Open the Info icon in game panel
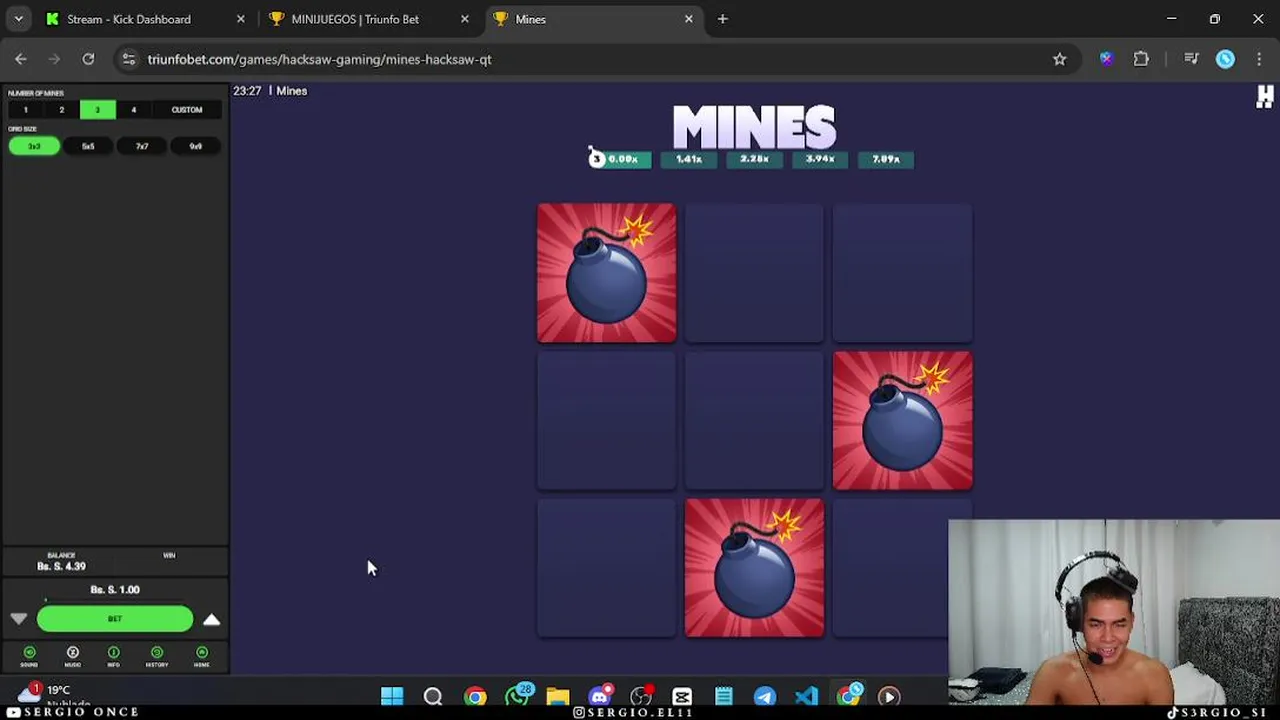 tap(113, 656)
